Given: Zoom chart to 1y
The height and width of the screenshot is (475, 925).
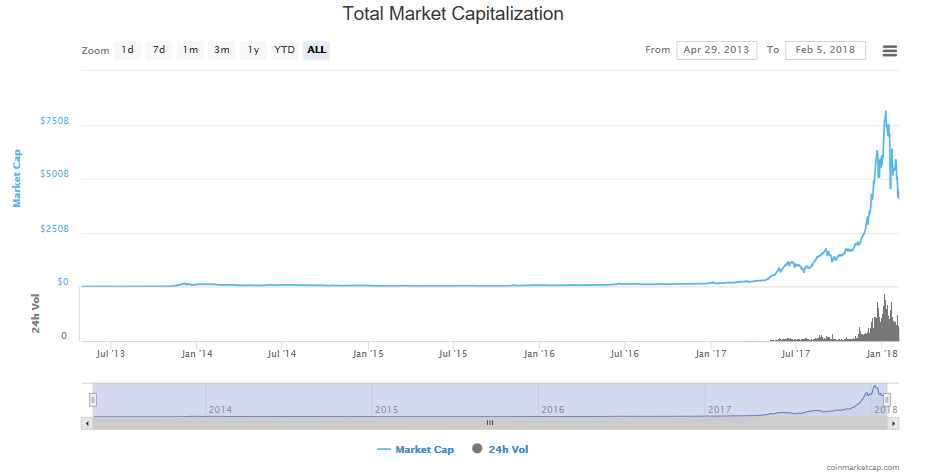Looking at the screenshot, I should point(253,50).
